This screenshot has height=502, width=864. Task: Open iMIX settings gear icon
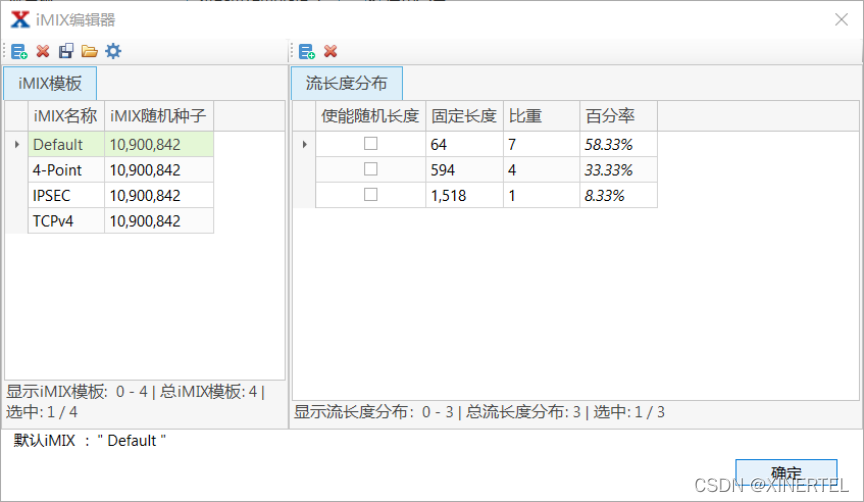click(x=113, y=51)
